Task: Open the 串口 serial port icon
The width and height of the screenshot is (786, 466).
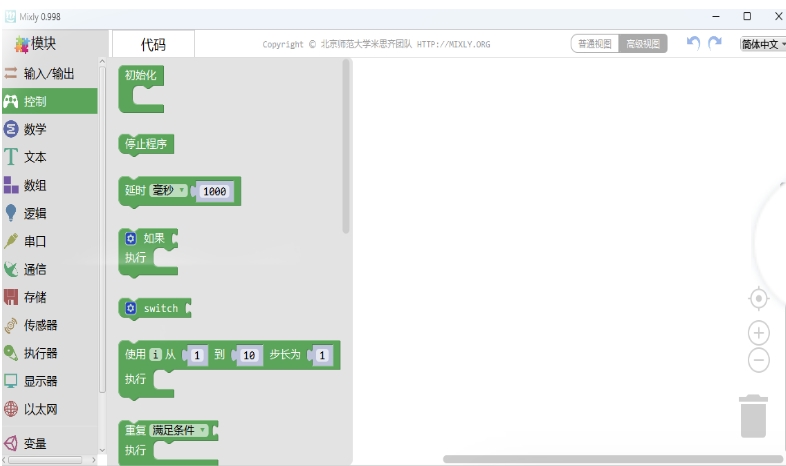Action: (11, 241)
